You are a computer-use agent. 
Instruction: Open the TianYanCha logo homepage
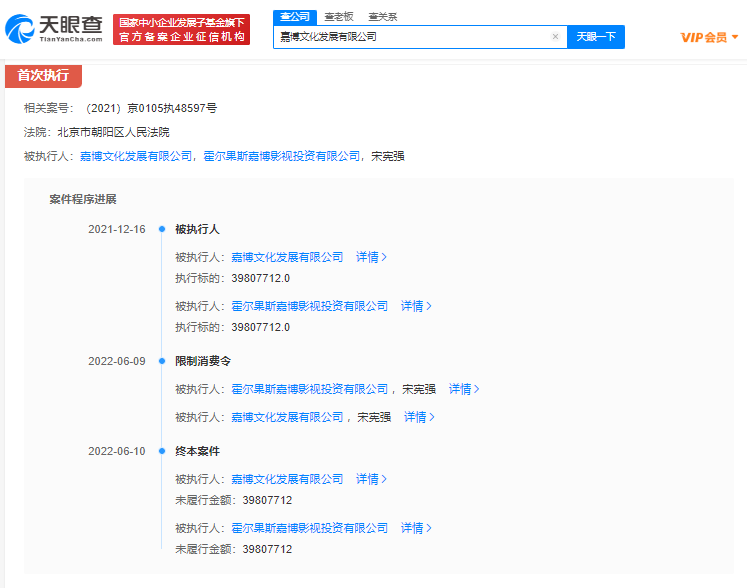pos(54,29)
